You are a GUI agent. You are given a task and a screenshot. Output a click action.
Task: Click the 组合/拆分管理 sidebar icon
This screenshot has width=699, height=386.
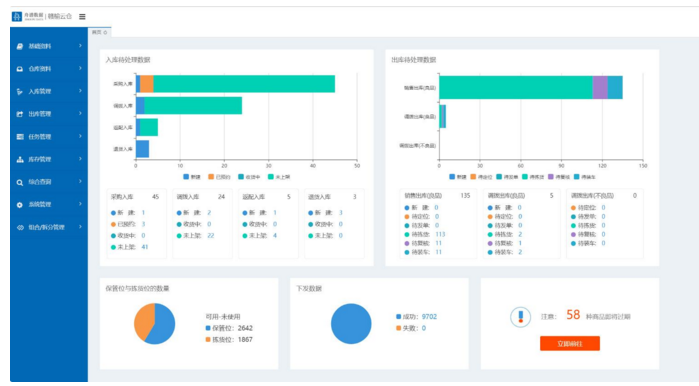[x=20, y=227]
